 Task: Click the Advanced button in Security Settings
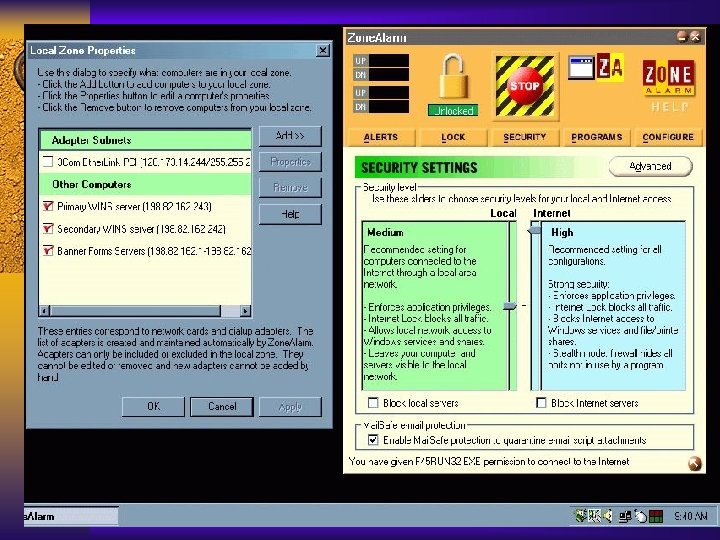[x=650, y=166]
